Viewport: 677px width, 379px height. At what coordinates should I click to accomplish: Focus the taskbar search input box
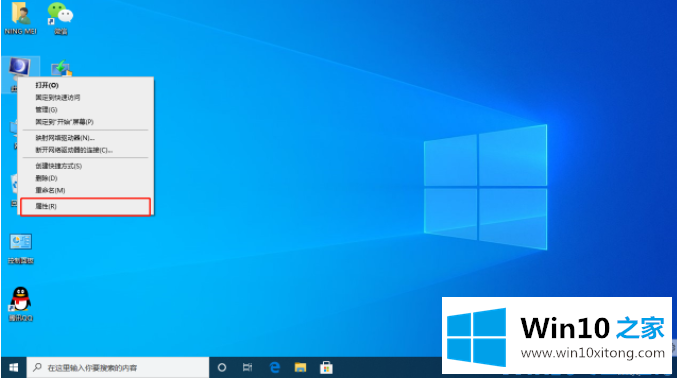118,367
